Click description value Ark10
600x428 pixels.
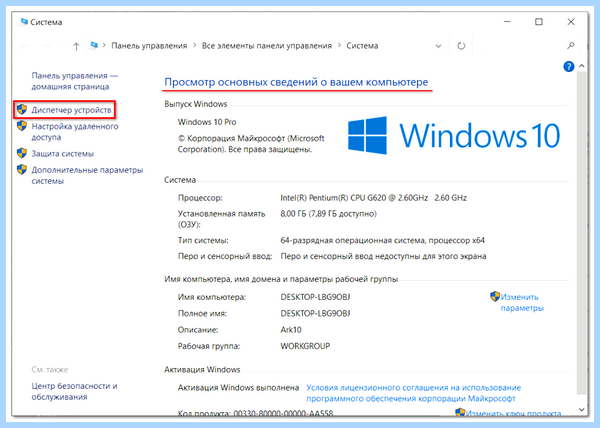point(291,330)
